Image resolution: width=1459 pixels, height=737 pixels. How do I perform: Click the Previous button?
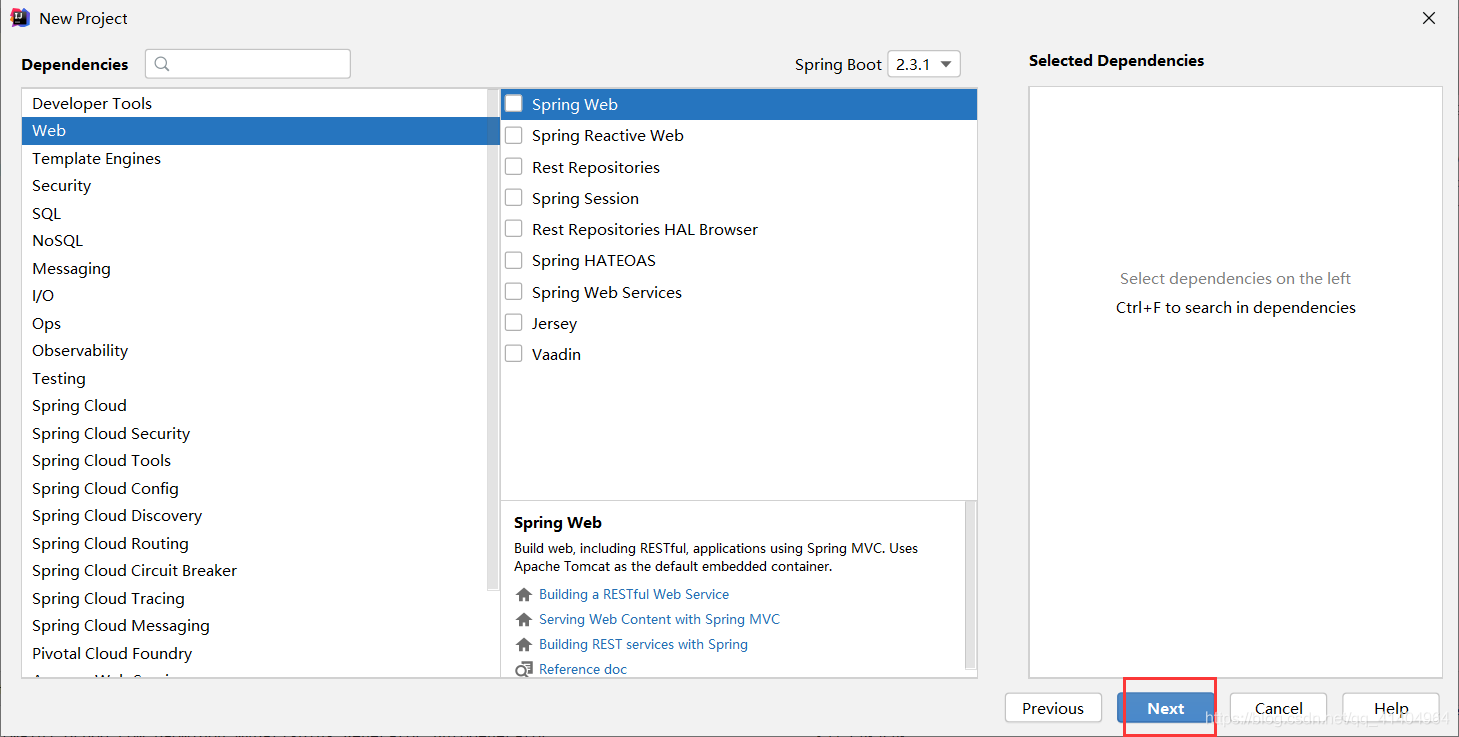1053,707
